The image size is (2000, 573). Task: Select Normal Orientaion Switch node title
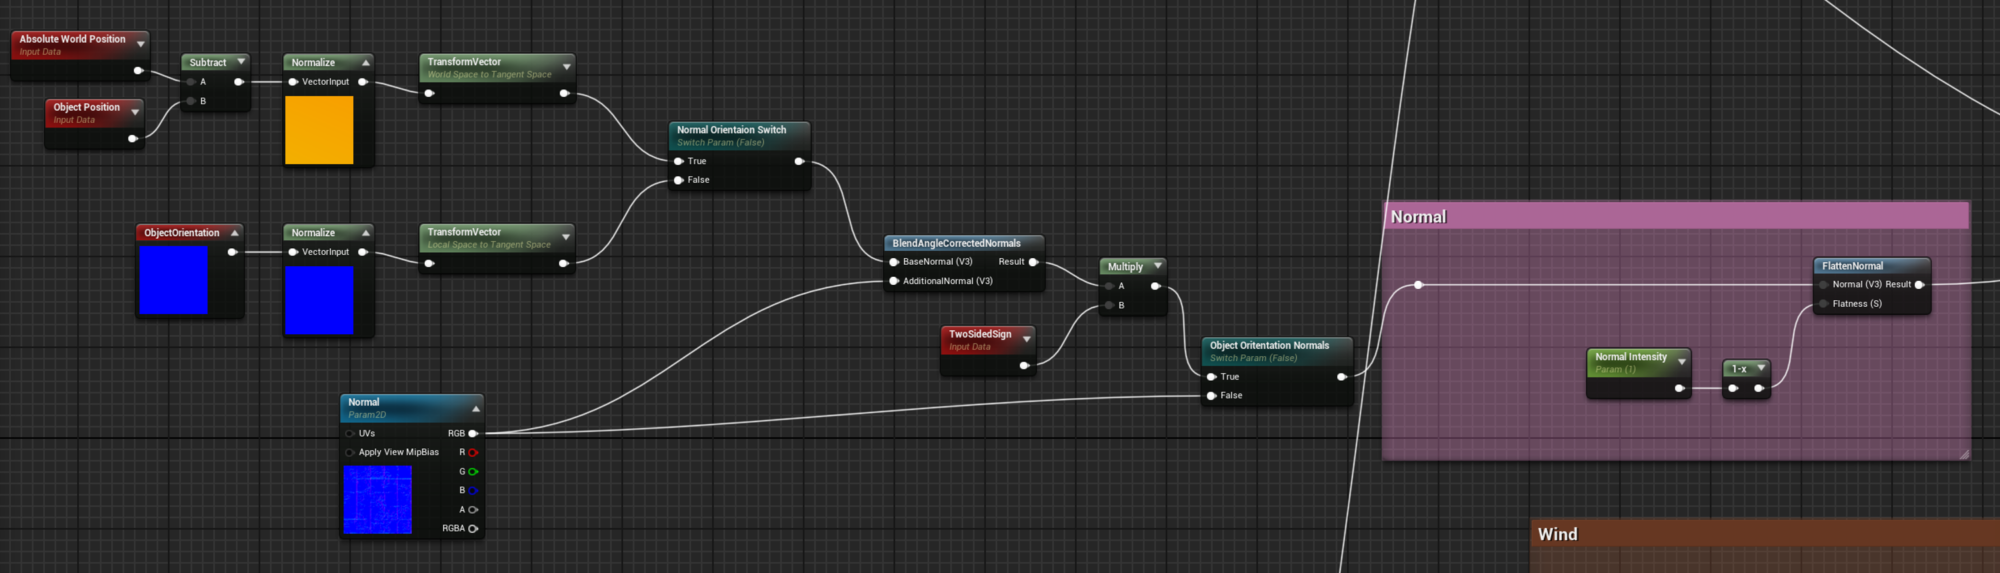point(731,130)
